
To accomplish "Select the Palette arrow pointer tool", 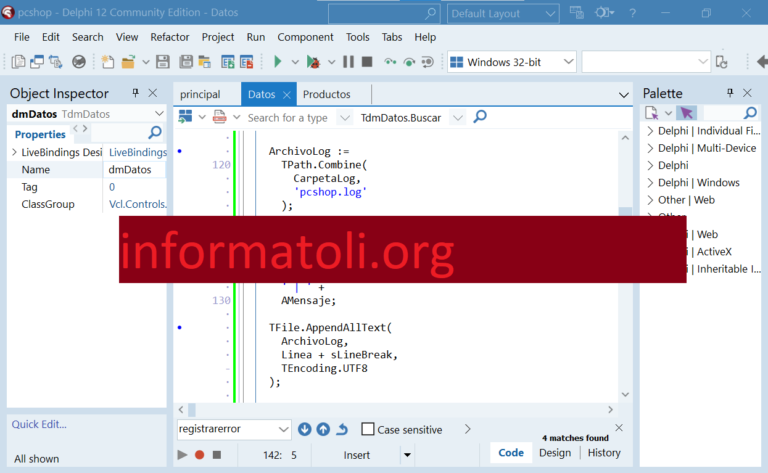I will tap(686, 113).
